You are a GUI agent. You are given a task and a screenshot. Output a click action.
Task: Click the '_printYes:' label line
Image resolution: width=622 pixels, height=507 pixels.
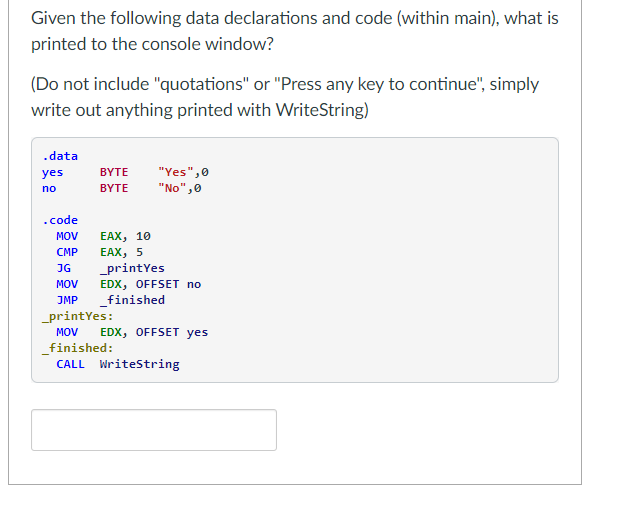tap(78, 316)
